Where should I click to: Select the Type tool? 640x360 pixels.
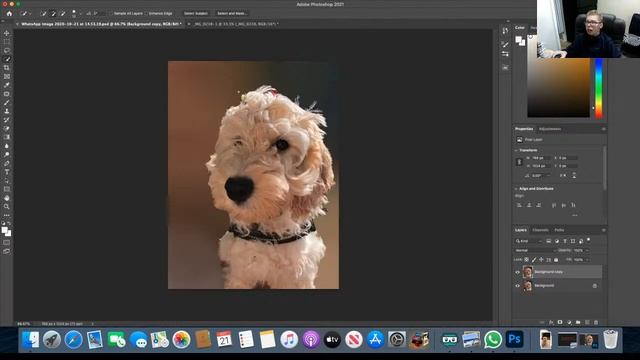coord(7,172)
